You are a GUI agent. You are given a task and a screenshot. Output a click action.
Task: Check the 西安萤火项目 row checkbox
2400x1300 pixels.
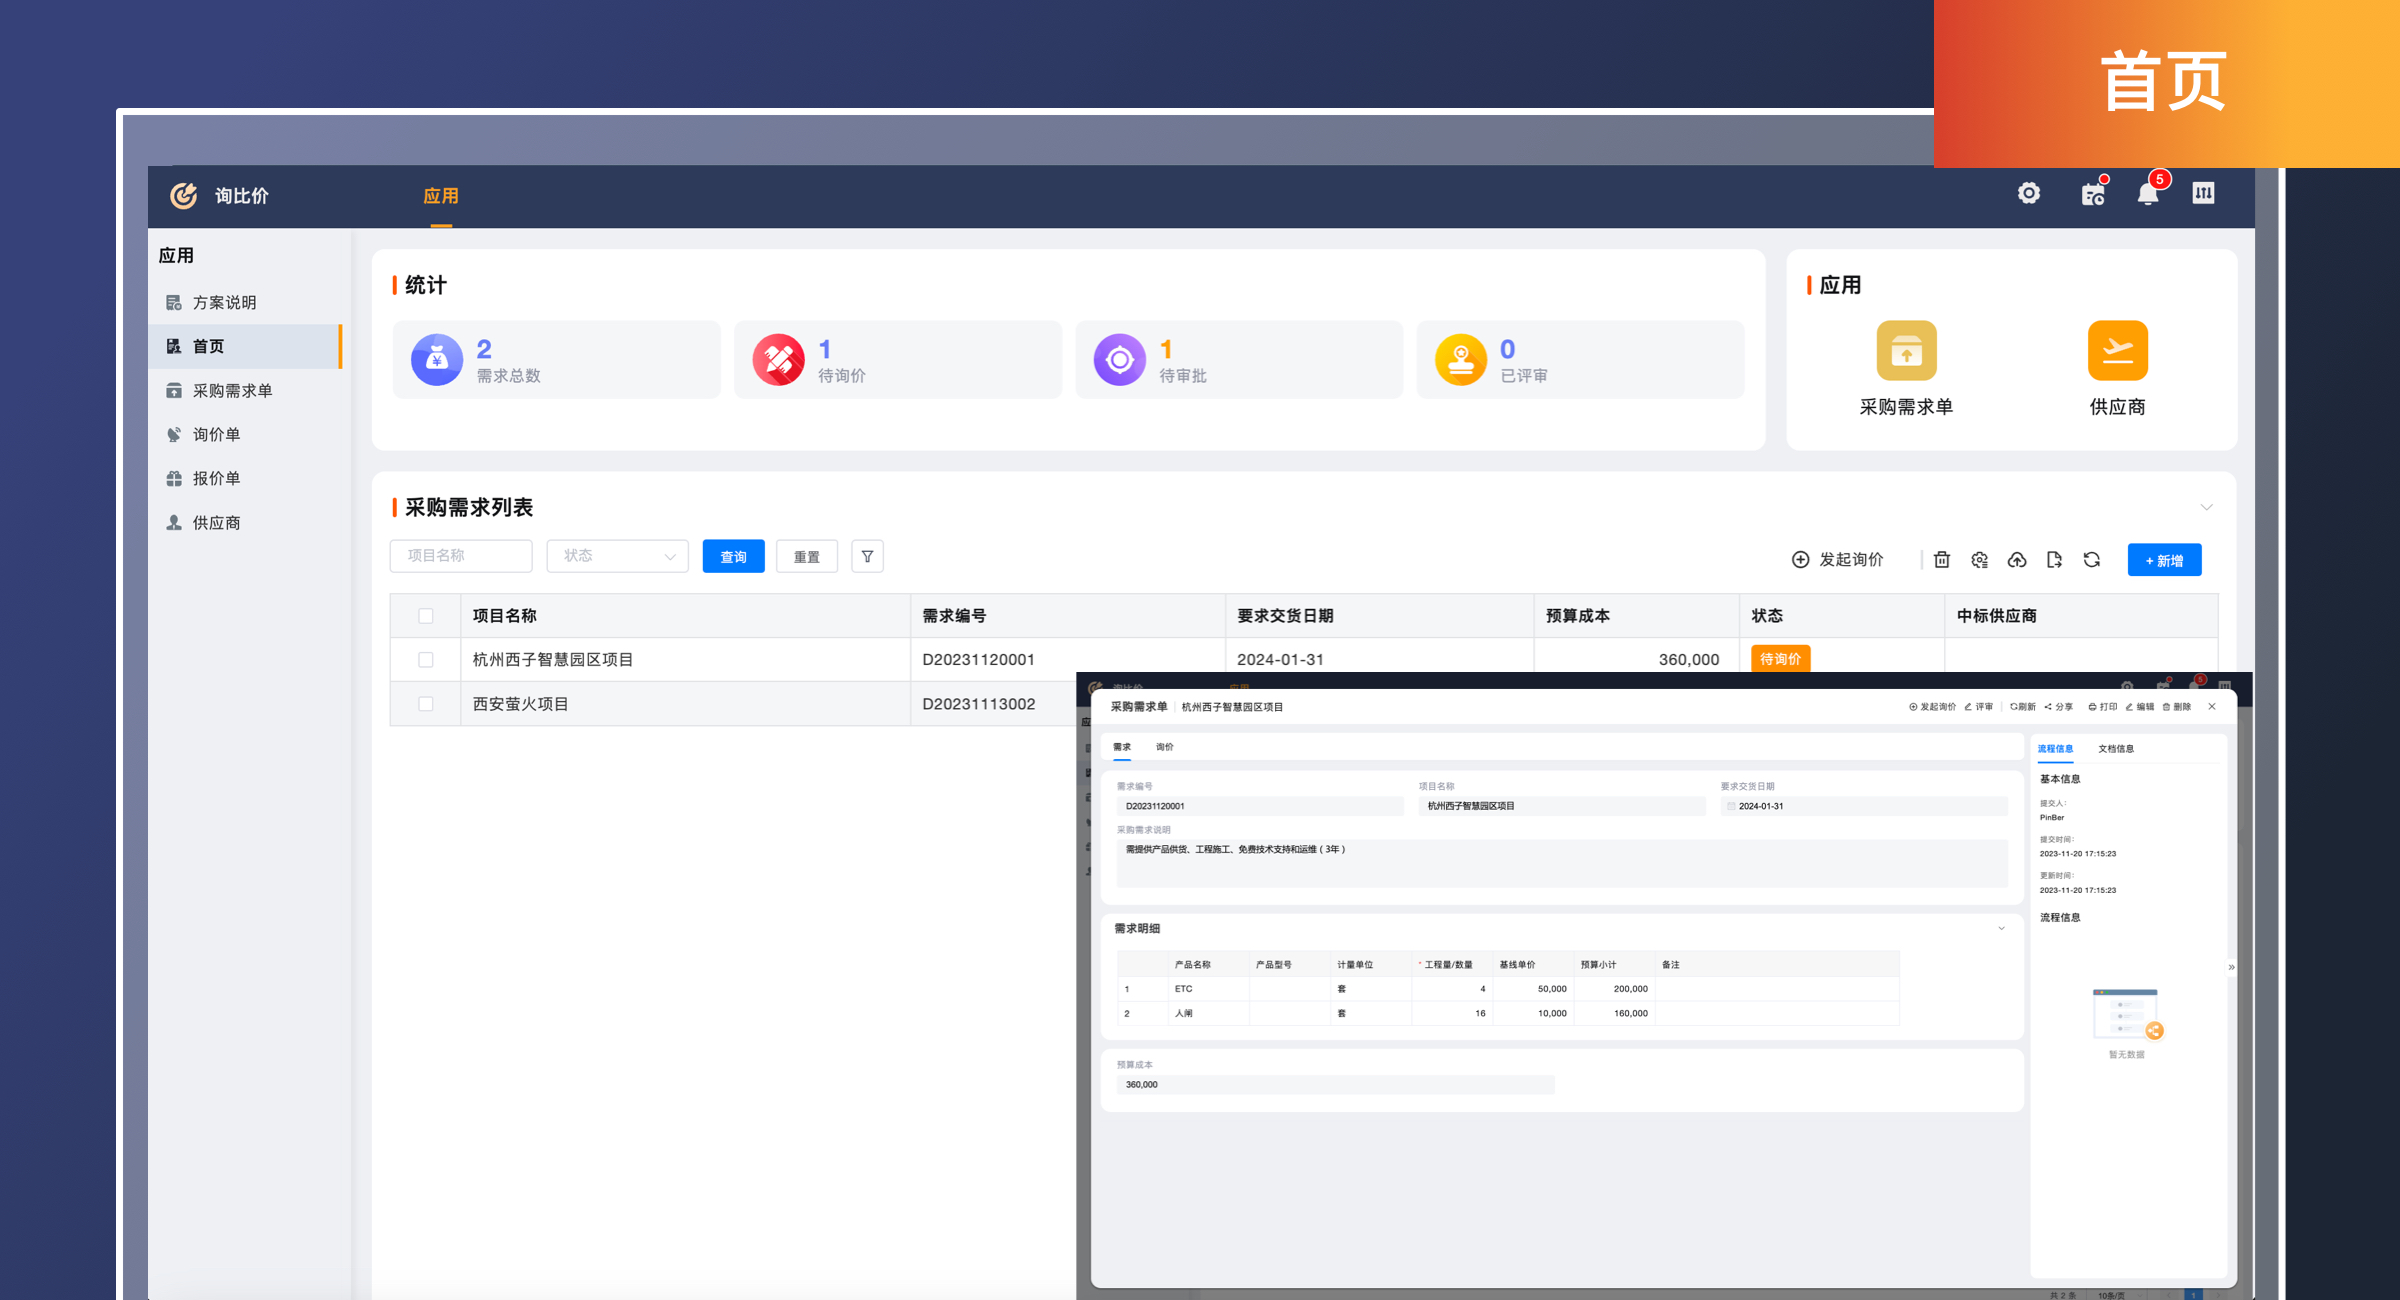click(x=426, y=704)
